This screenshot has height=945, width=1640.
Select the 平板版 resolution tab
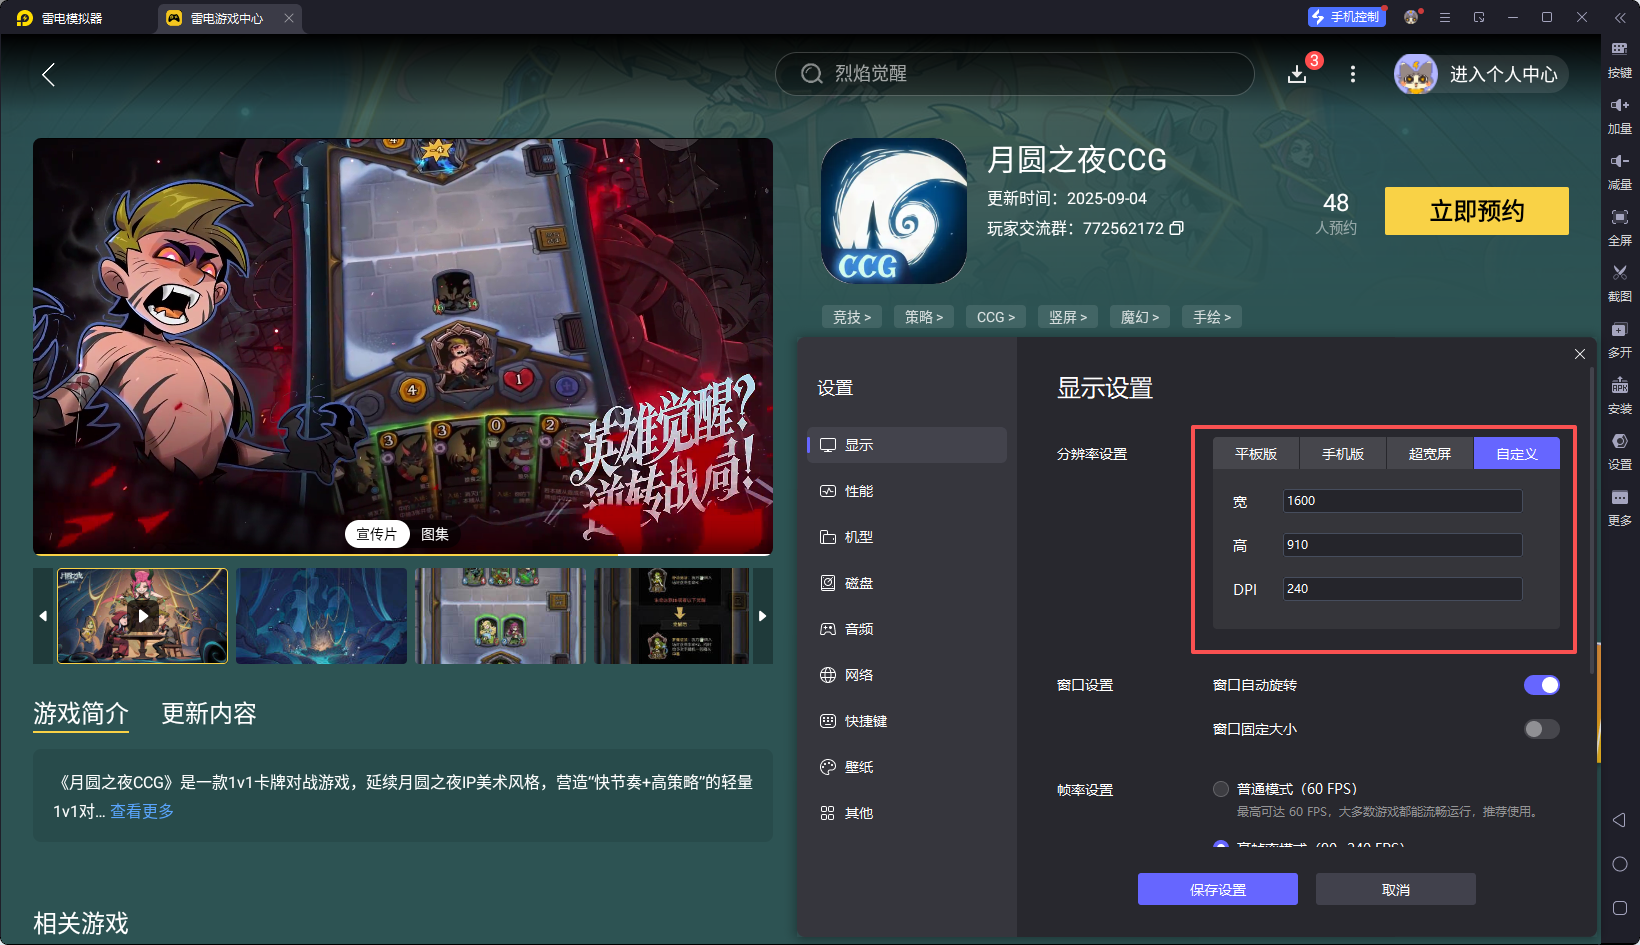[x=1256, y=453]
